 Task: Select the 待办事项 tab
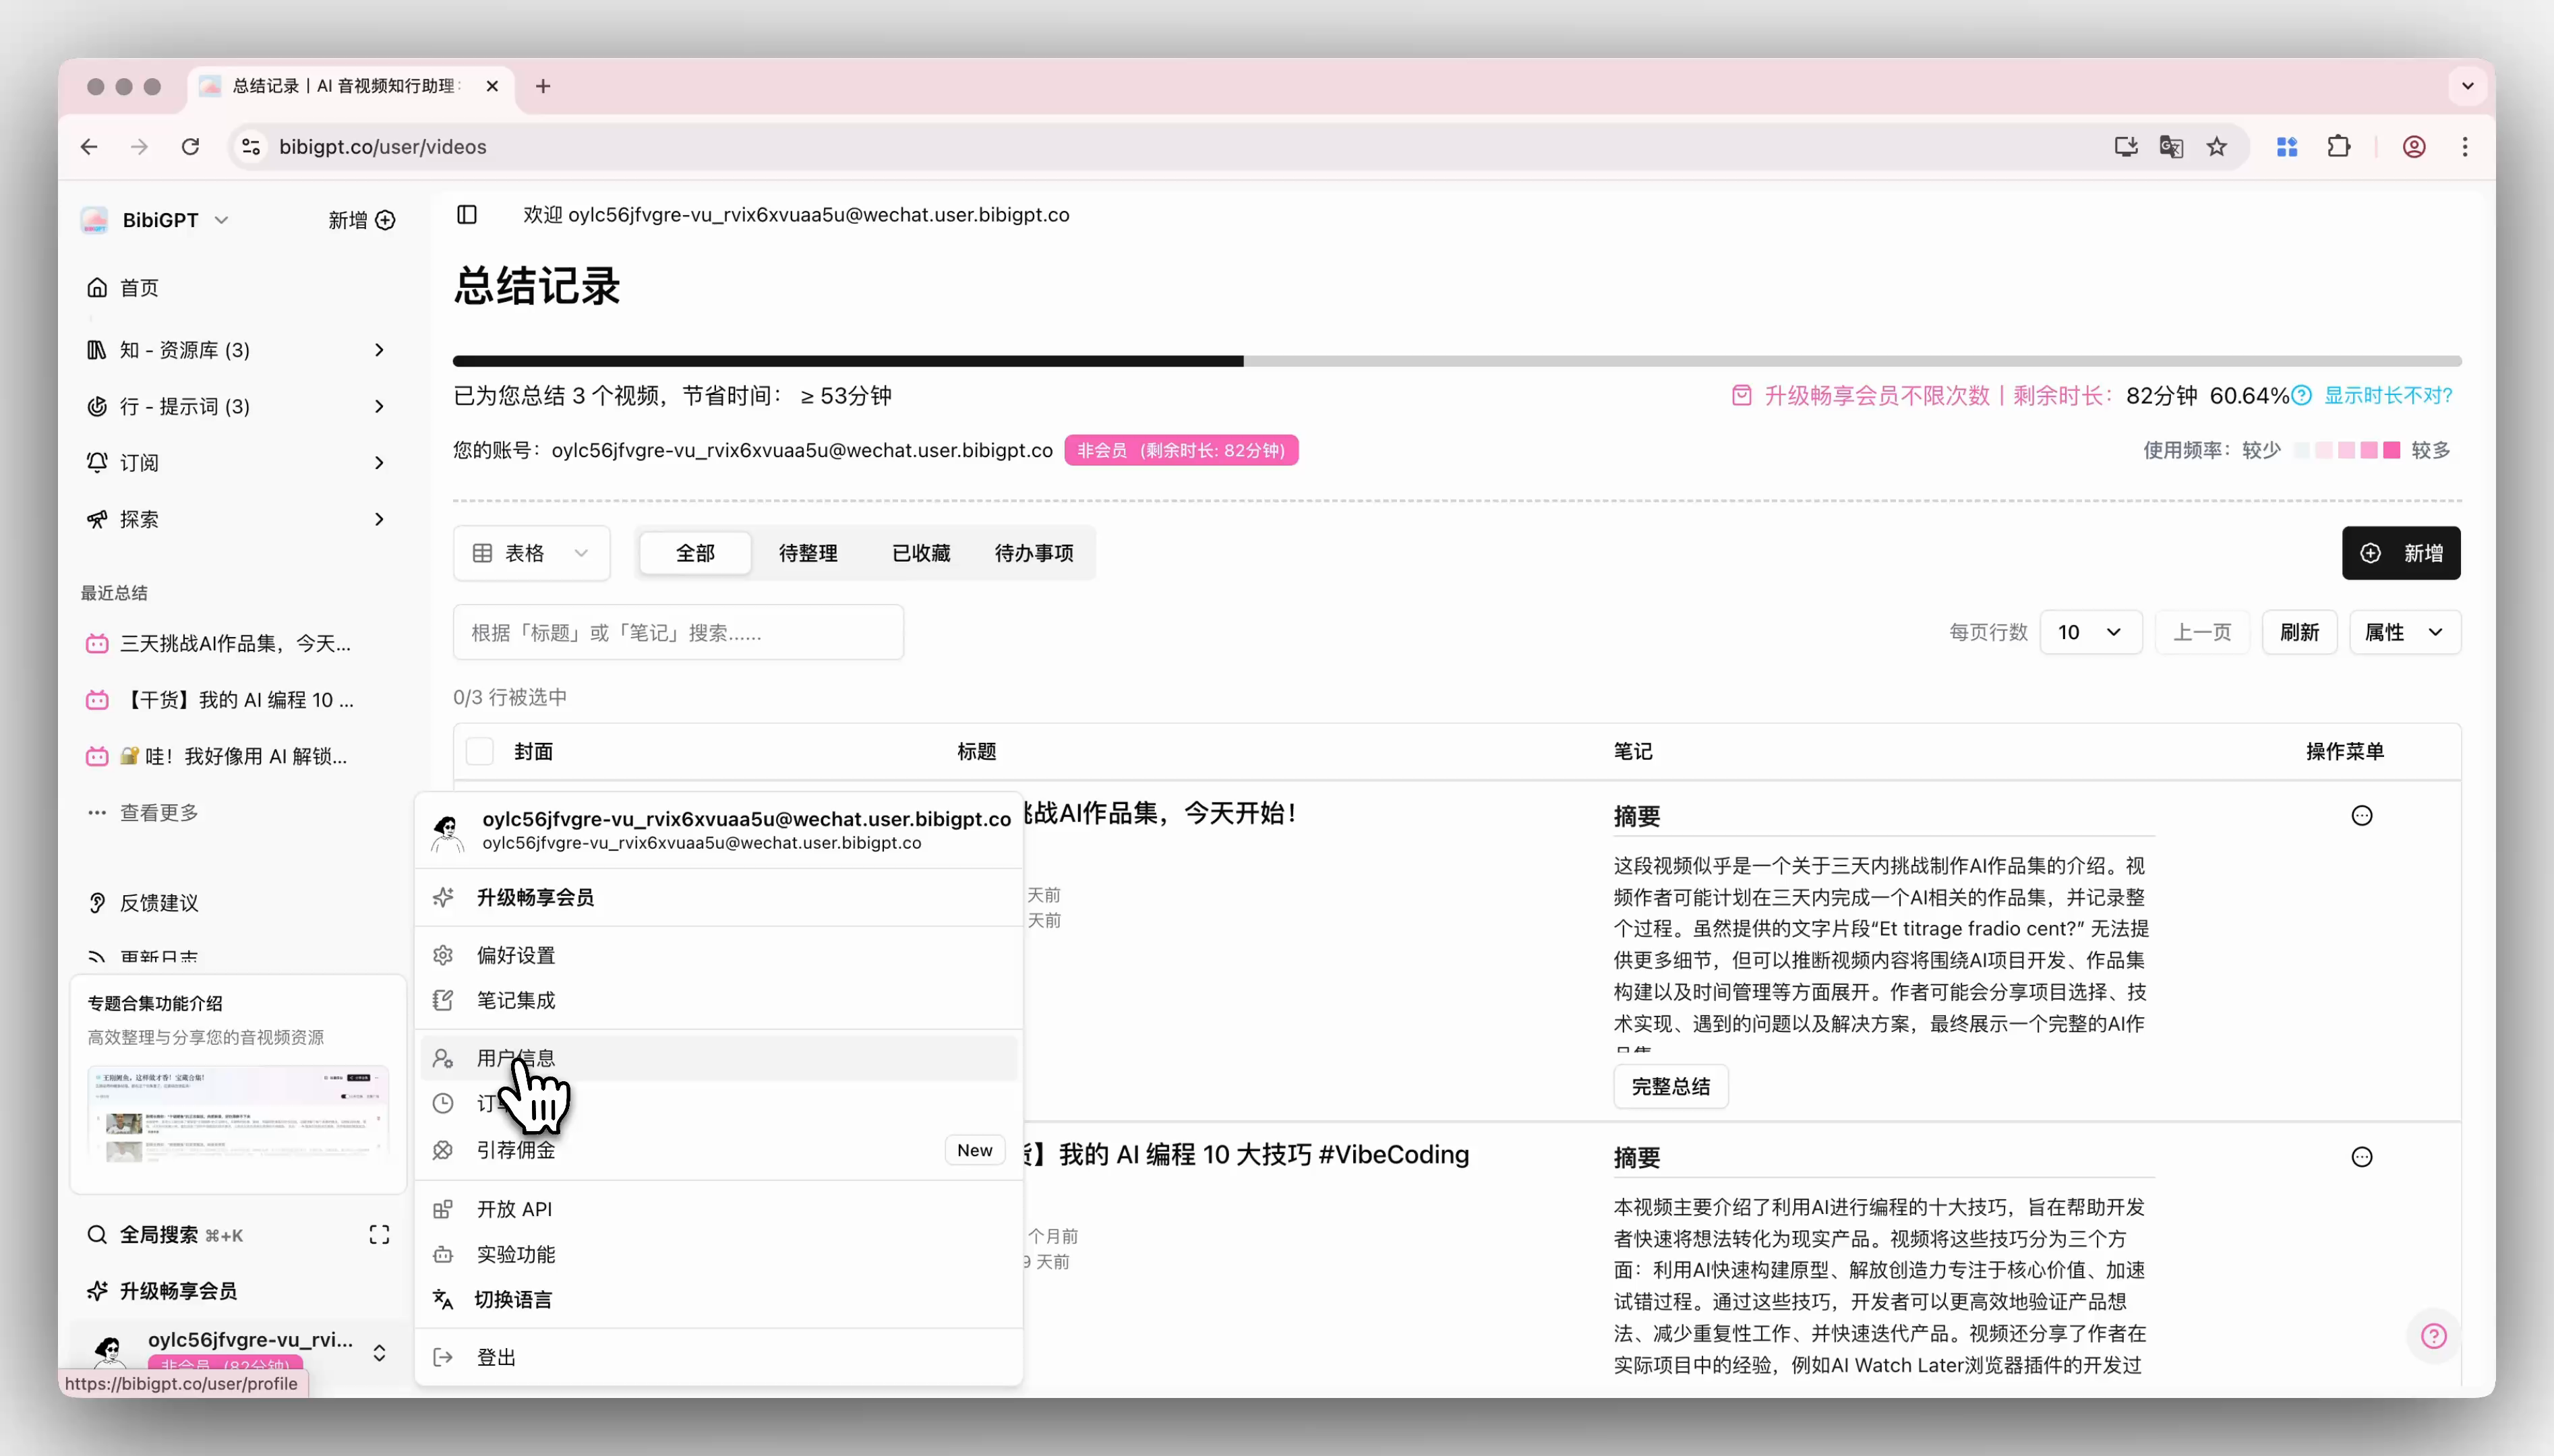1034,553
